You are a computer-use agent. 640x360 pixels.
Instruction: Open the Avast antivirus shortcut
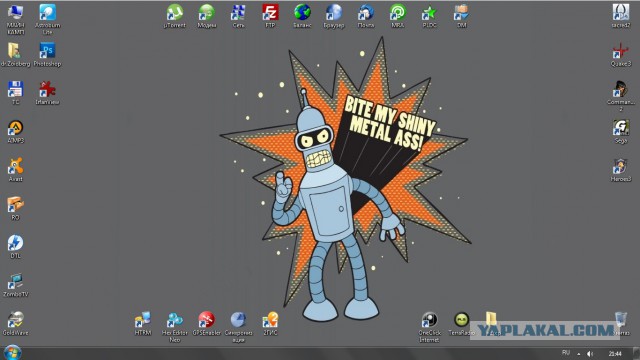click(16, 166)
